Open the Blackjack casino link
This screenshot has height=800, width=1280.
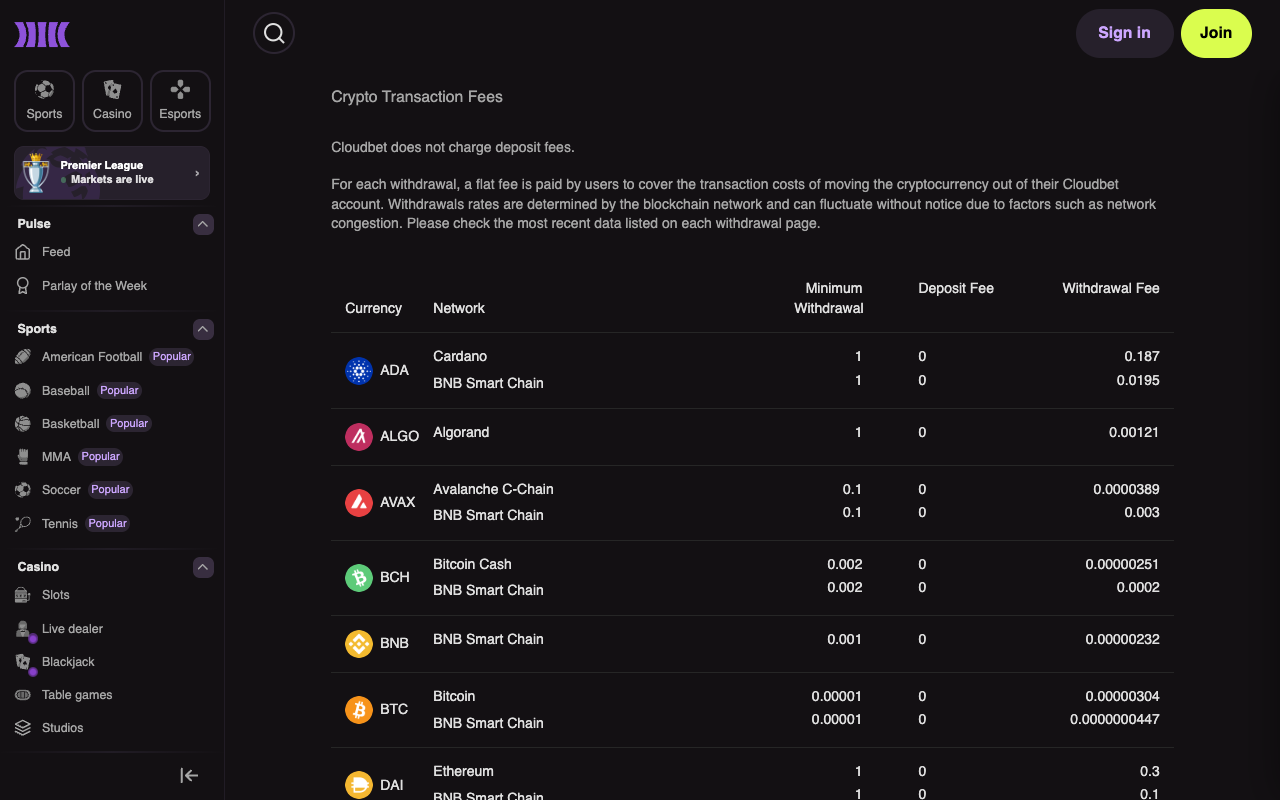tap(68, 662)
